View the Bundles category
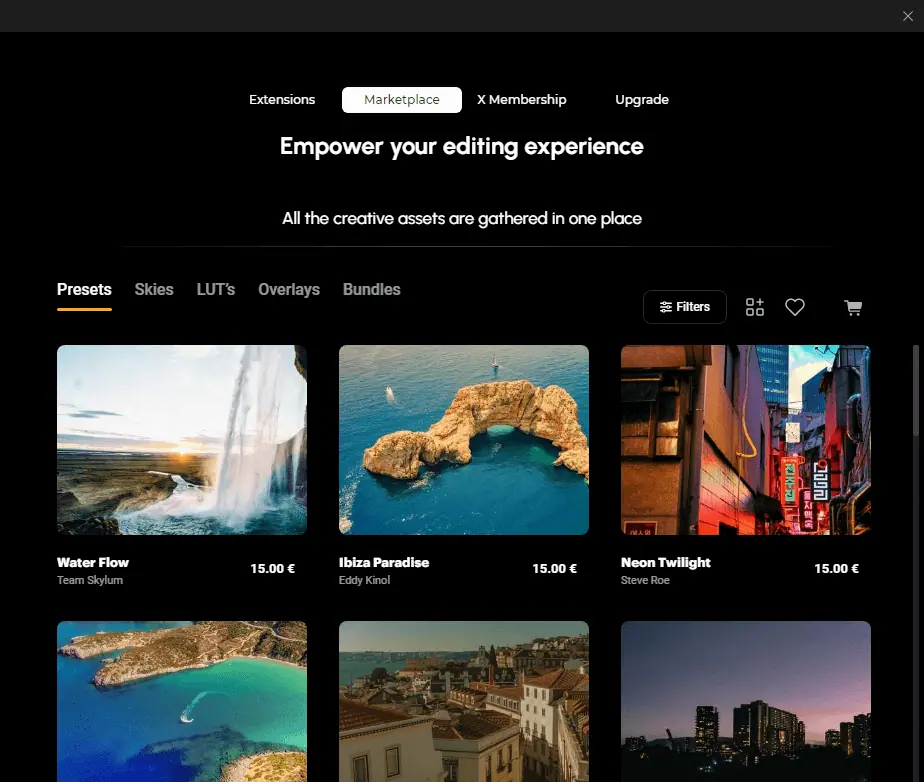Viewport: 924px width, 782px height. [x=372, y=290]
